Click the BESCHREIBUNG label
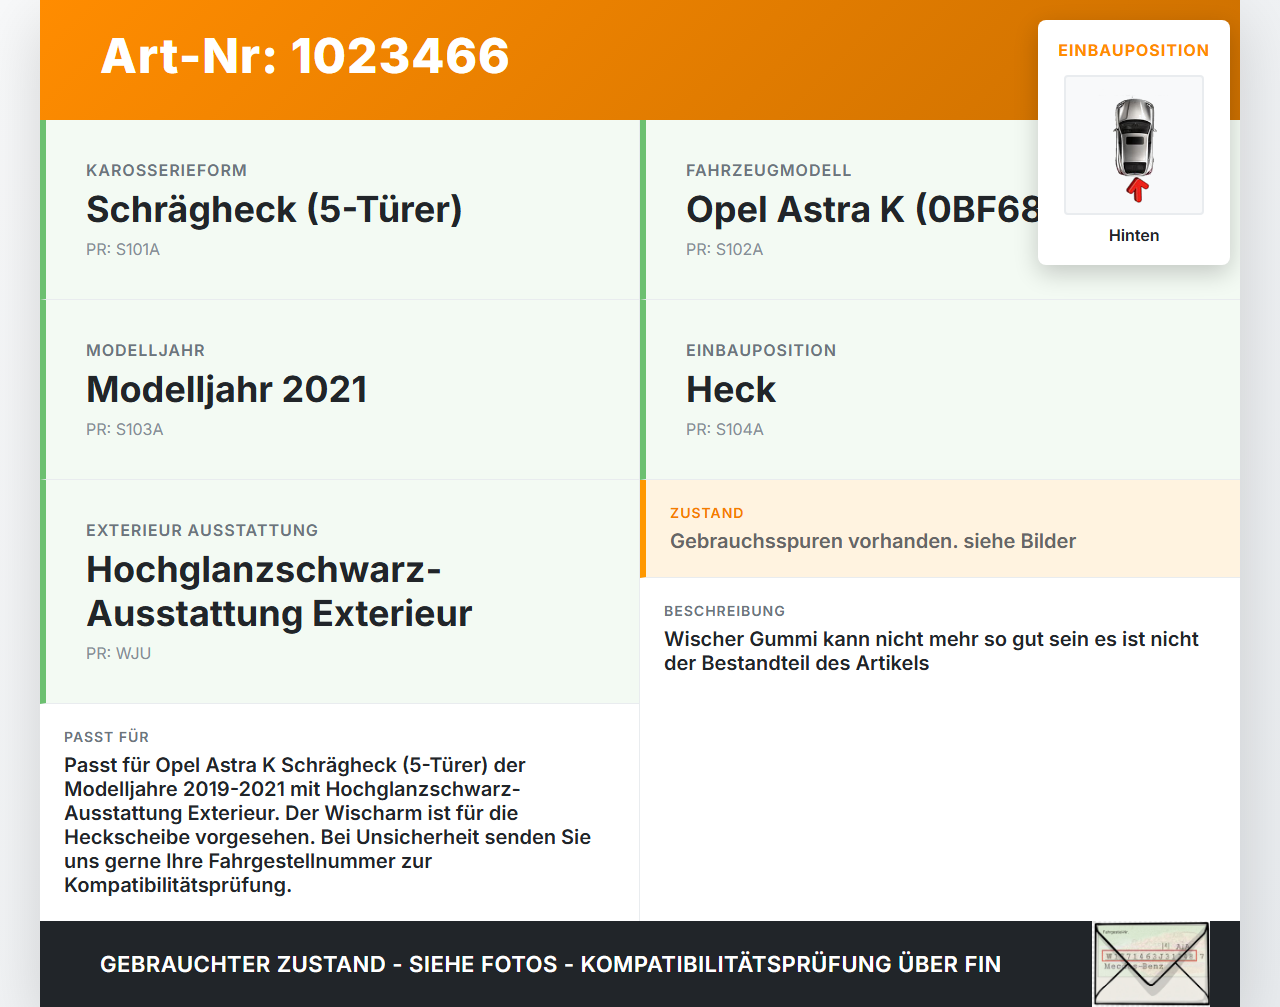The width and height of the screenshot is (1280, 1007). pos(724,611)
